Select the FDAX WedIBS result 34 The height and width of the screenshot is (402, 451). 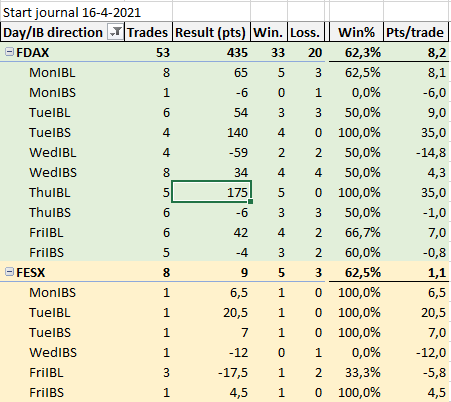pos(241,172)
